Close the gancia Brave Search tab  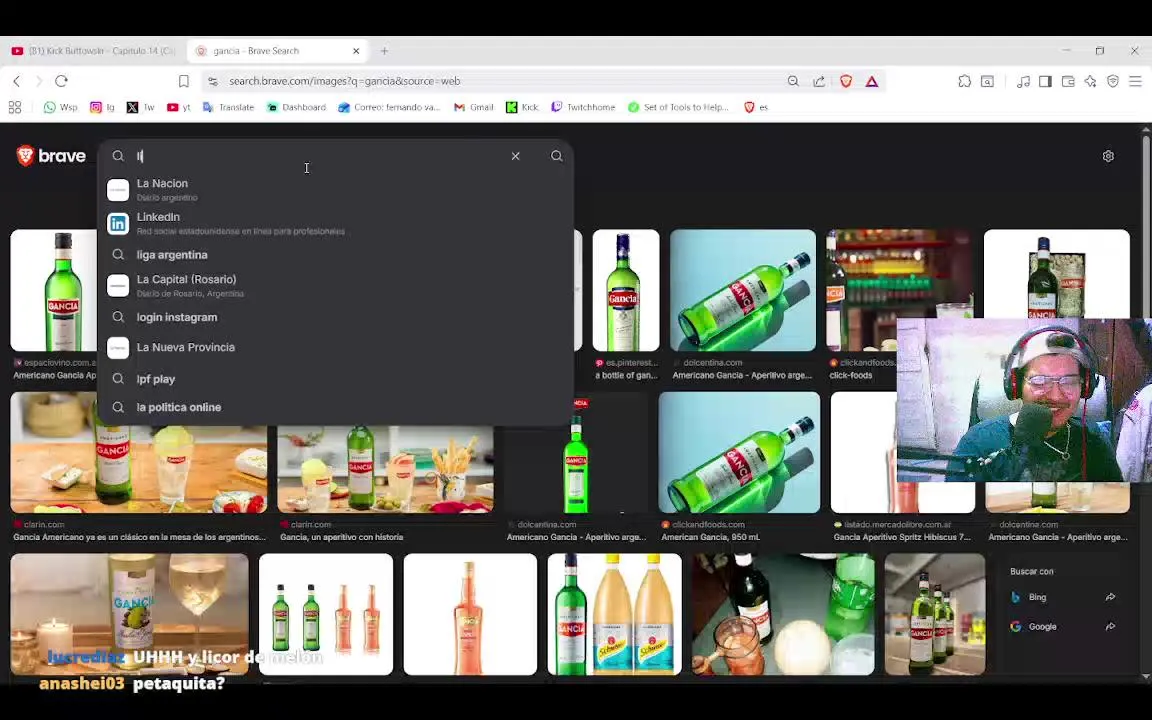click(x=356, y=51)
